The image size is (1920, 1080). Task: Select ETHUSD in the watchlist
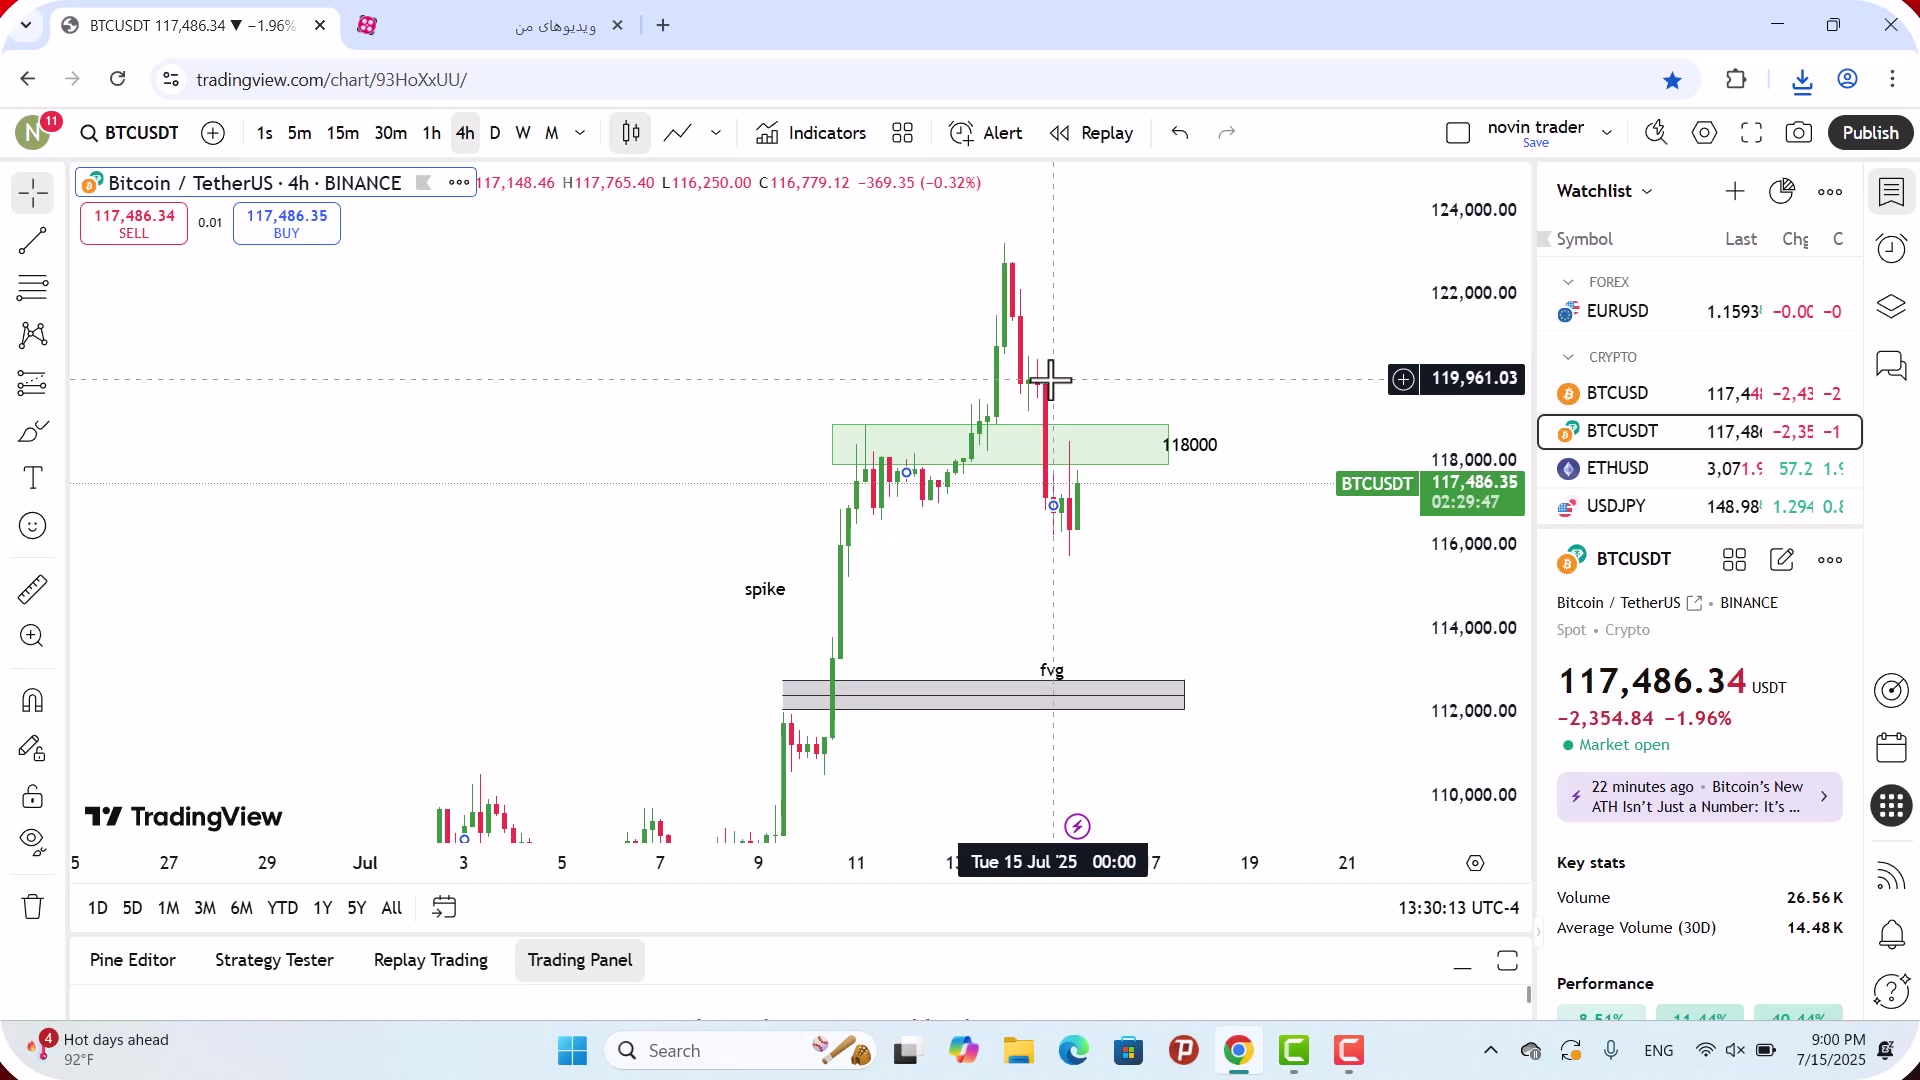1699,469
